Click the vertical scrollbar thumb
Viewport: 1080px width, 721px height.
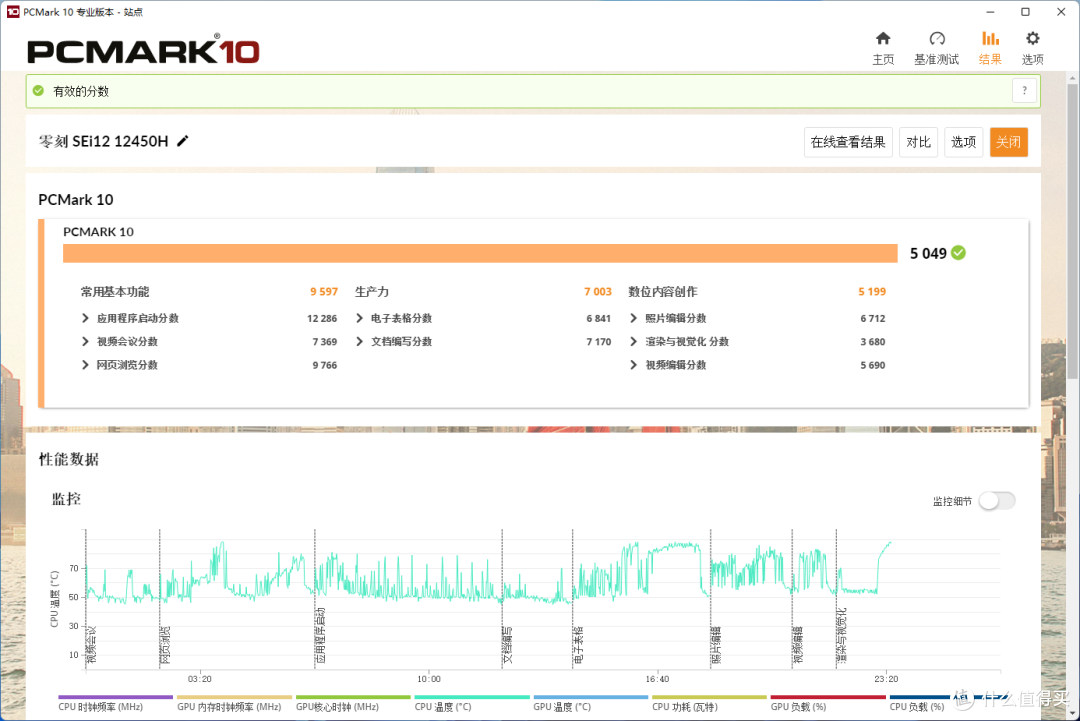(x=1072, y=231)
